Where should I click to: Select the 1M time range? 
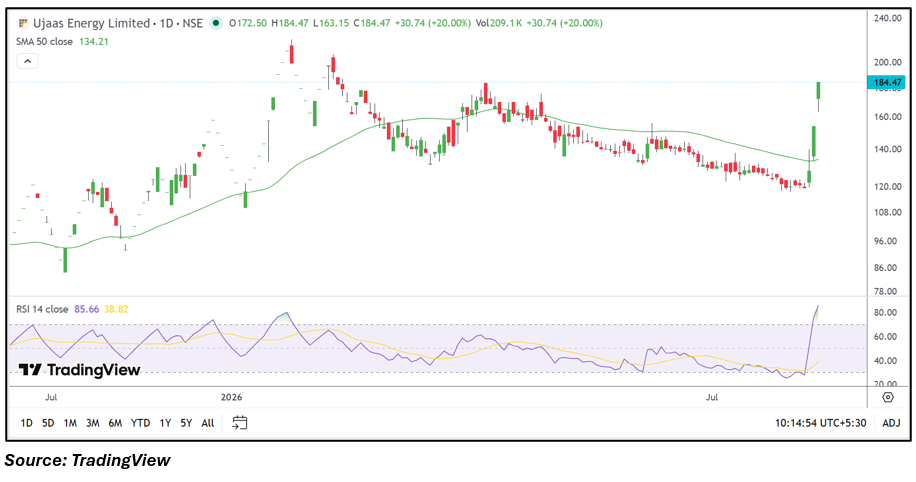click(70, 423)
